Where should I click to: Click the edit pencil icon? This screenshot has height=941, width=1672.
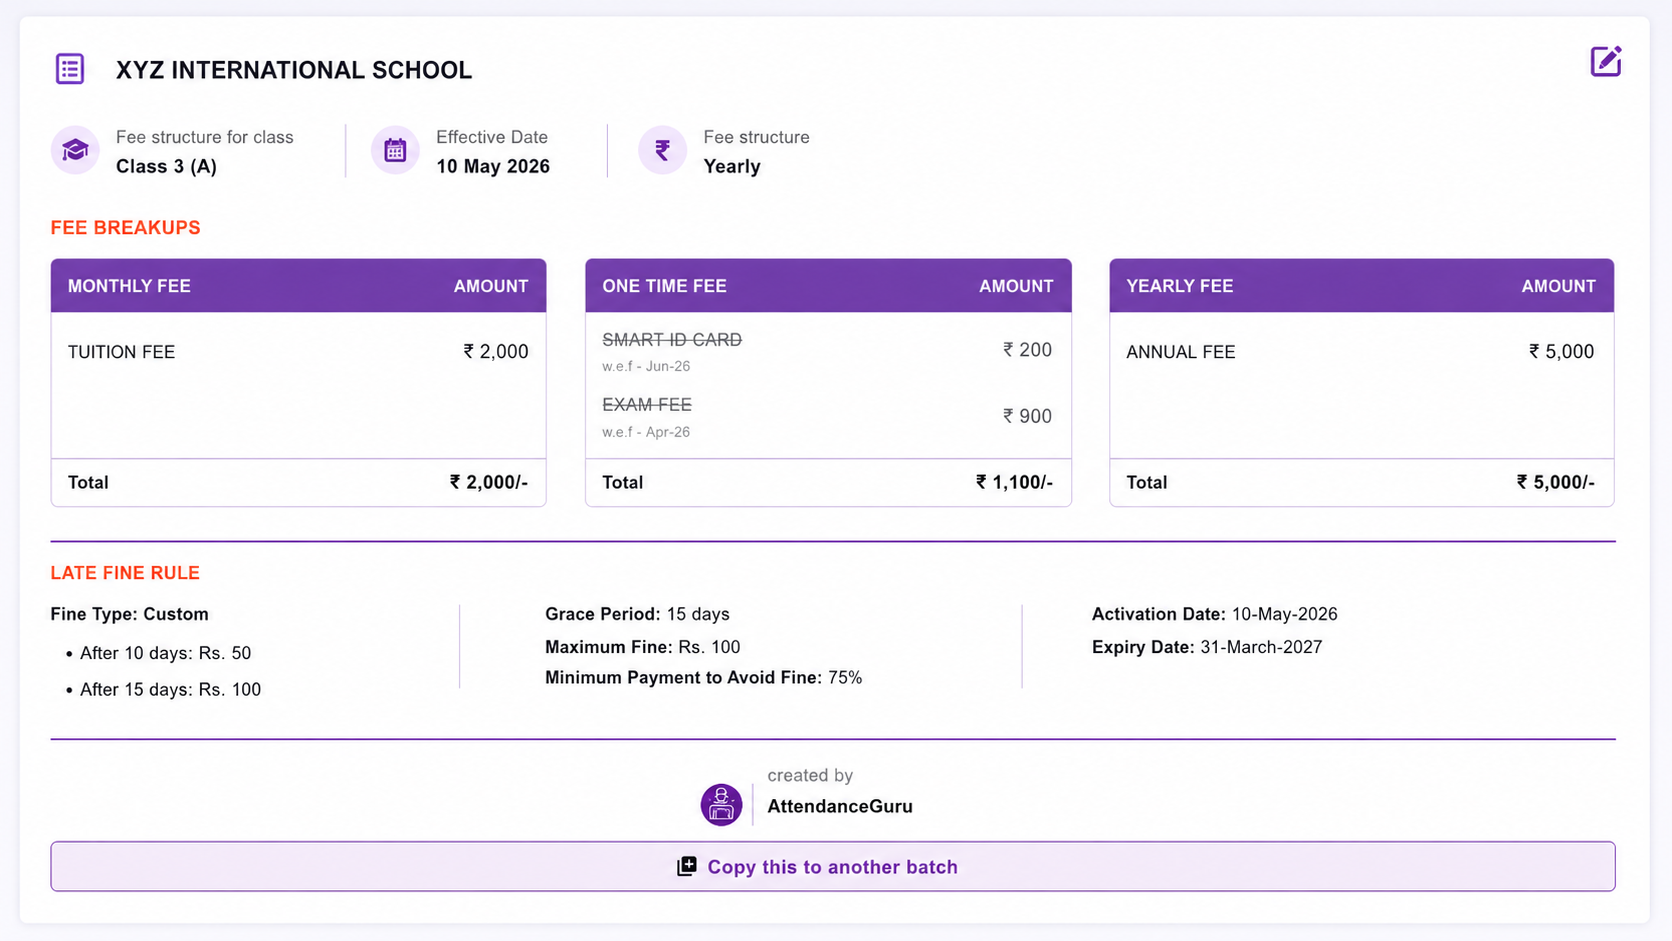pos(1605,62)
